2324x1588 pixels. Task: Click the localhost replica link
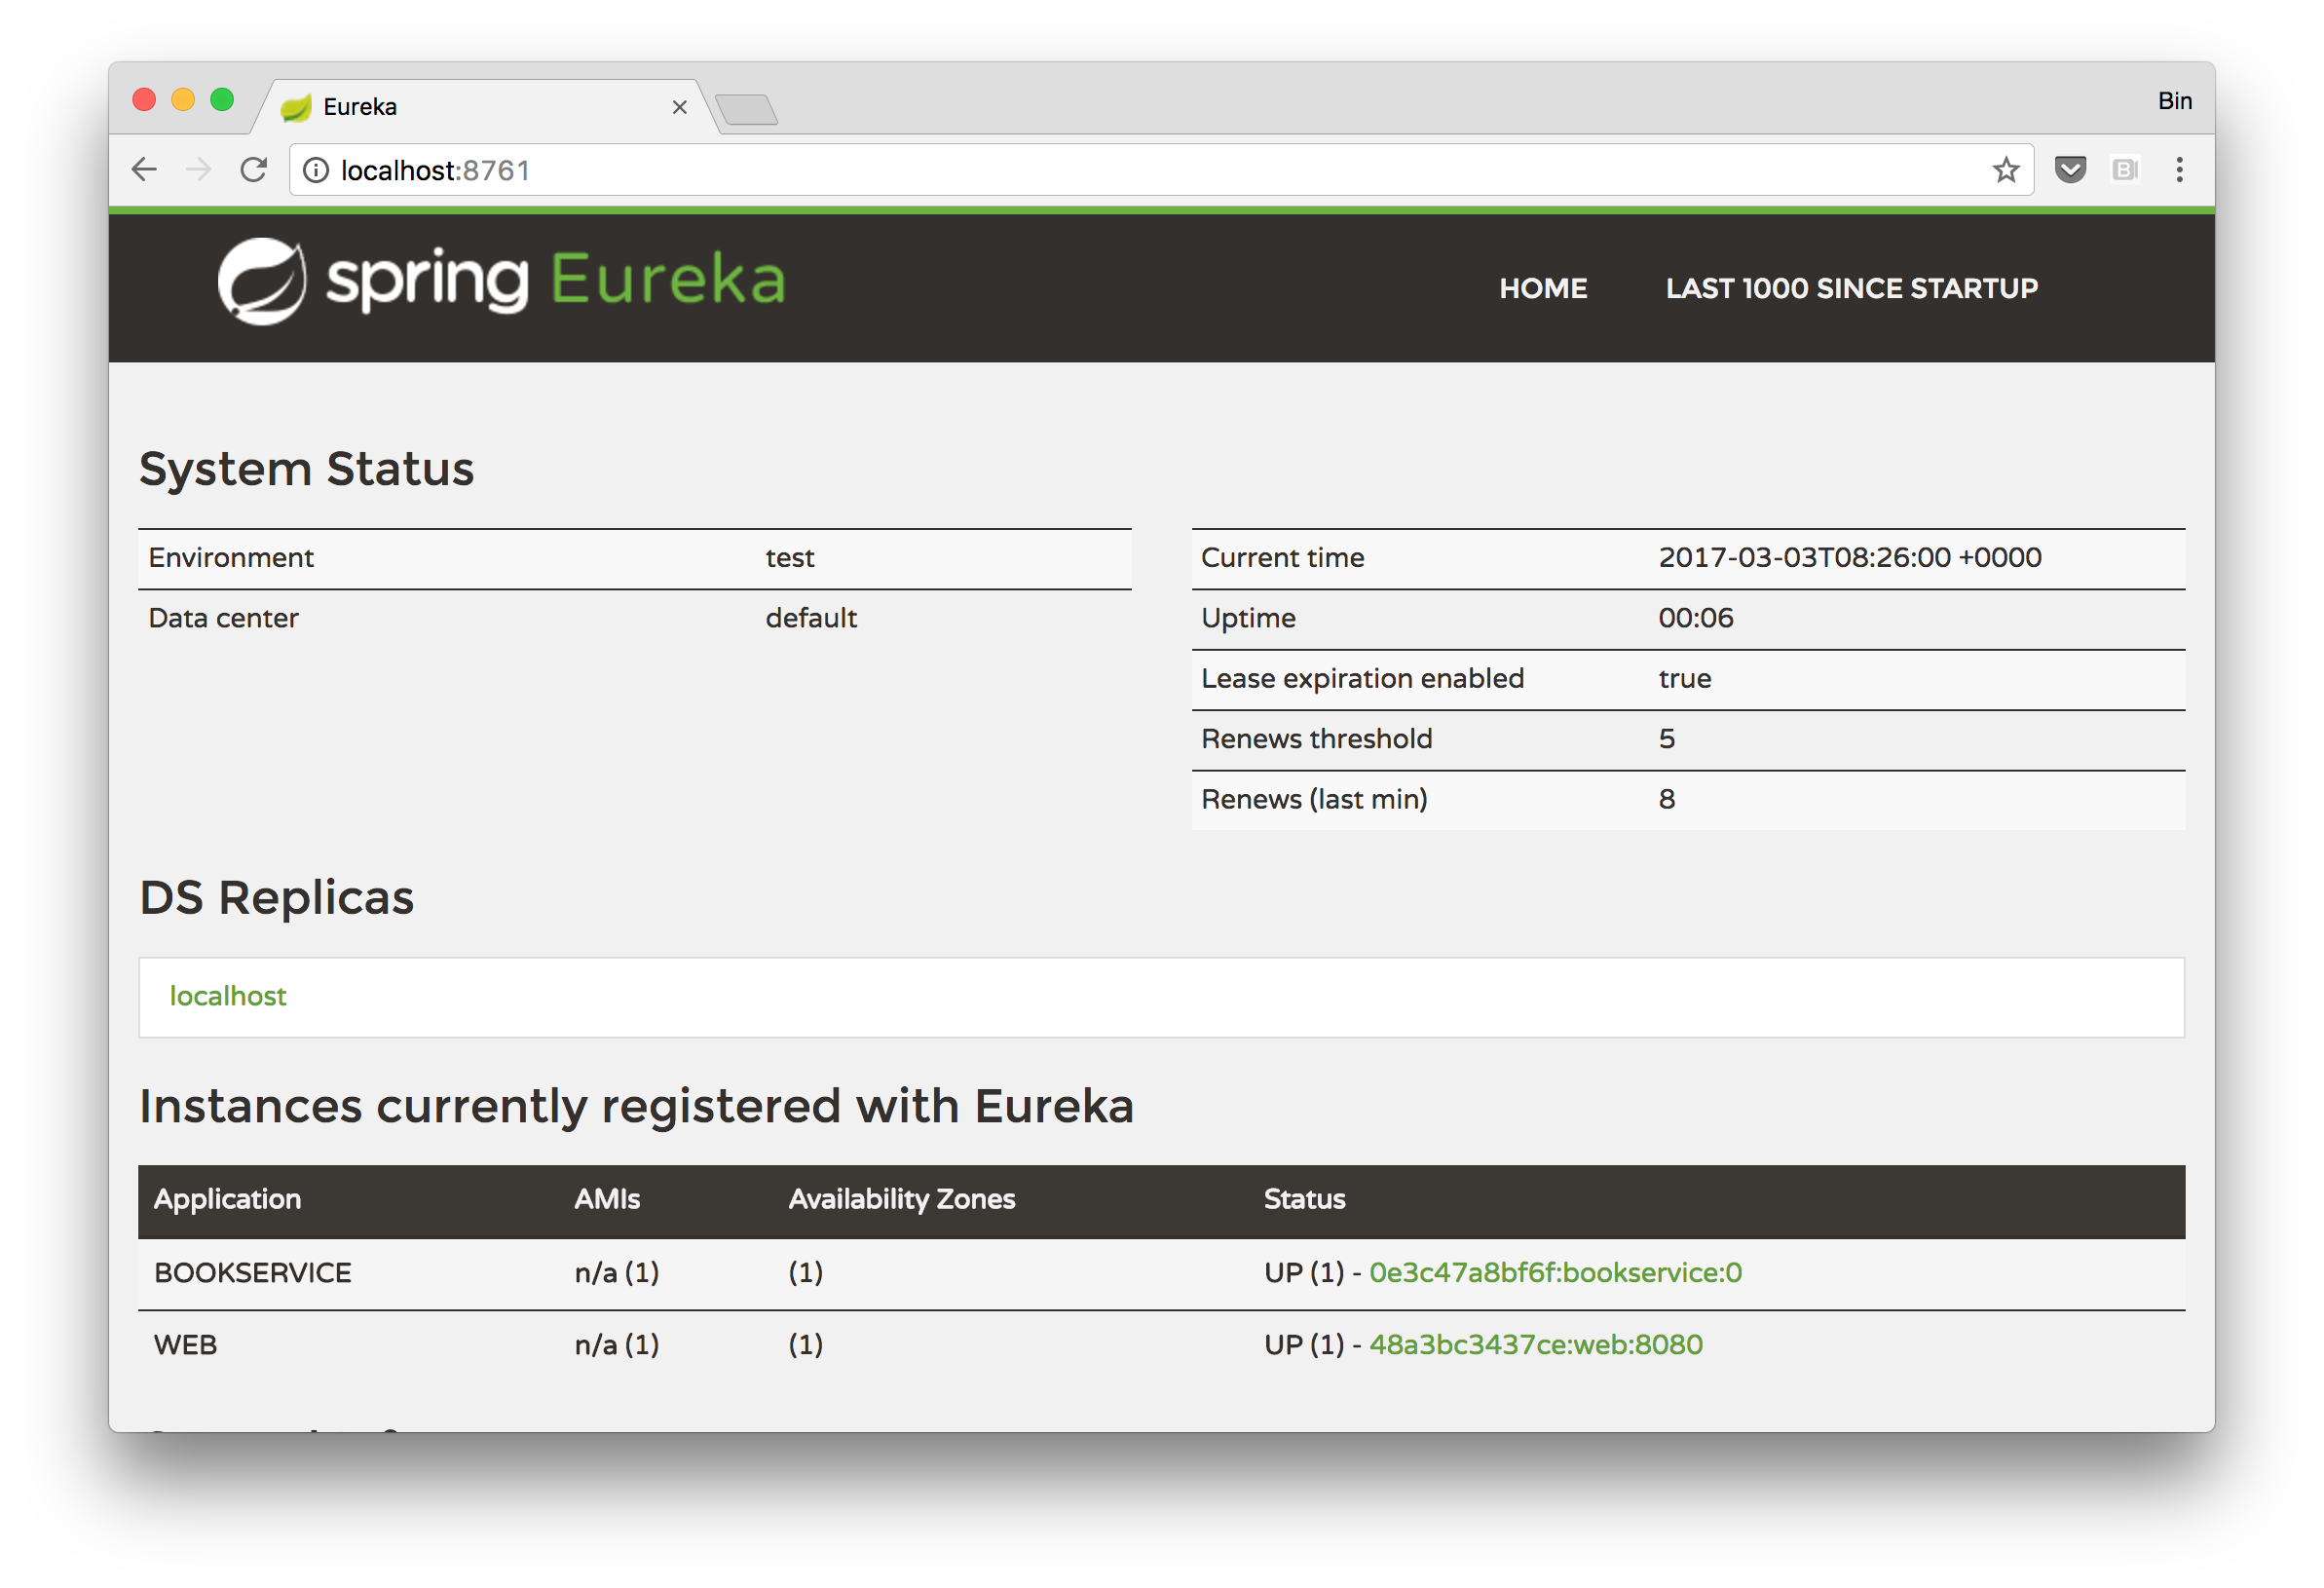[x=228, y=996]
